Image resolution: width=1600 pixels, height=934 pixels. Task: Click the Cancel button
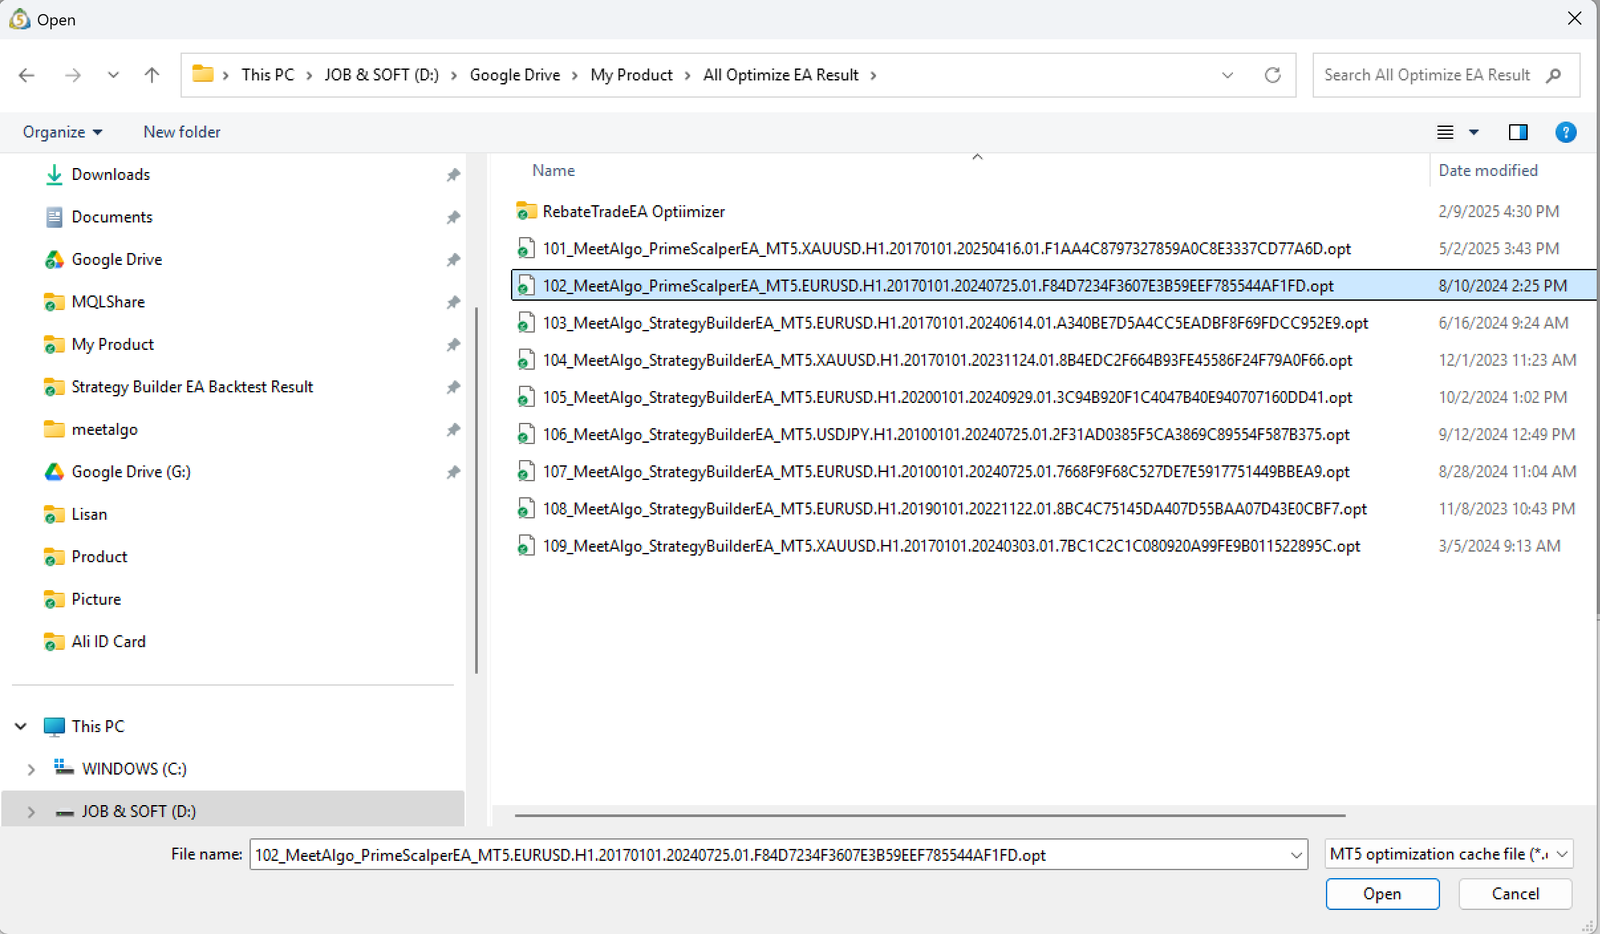coord(1515,894)
